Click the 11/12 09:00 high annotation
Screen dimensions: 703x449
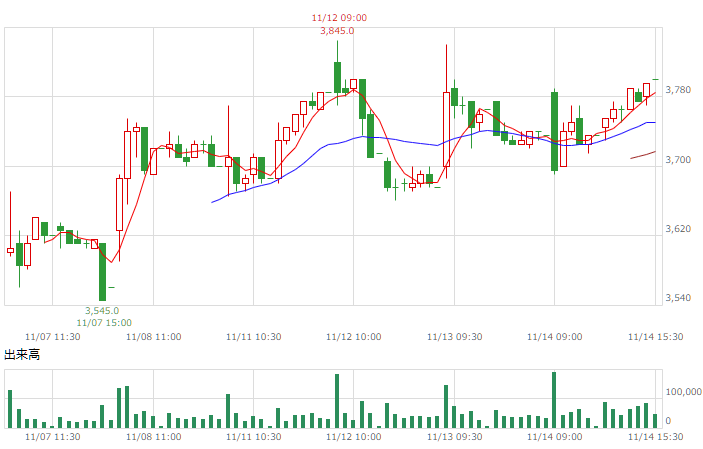click(339, 18)
